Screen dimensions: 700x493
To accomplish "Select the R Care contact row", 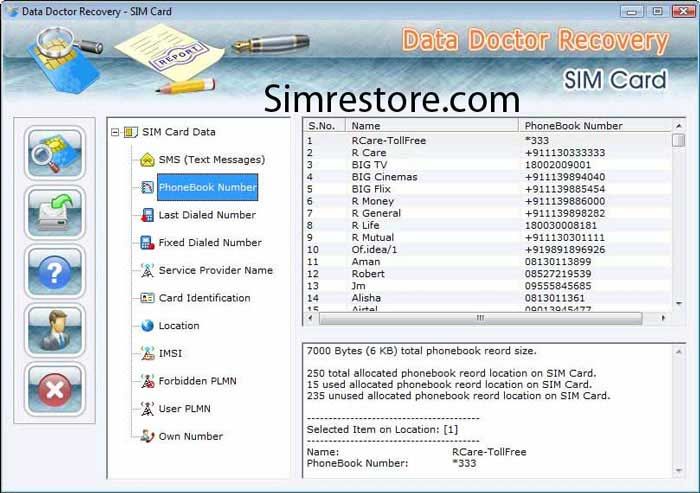I will tap(488, 153).
